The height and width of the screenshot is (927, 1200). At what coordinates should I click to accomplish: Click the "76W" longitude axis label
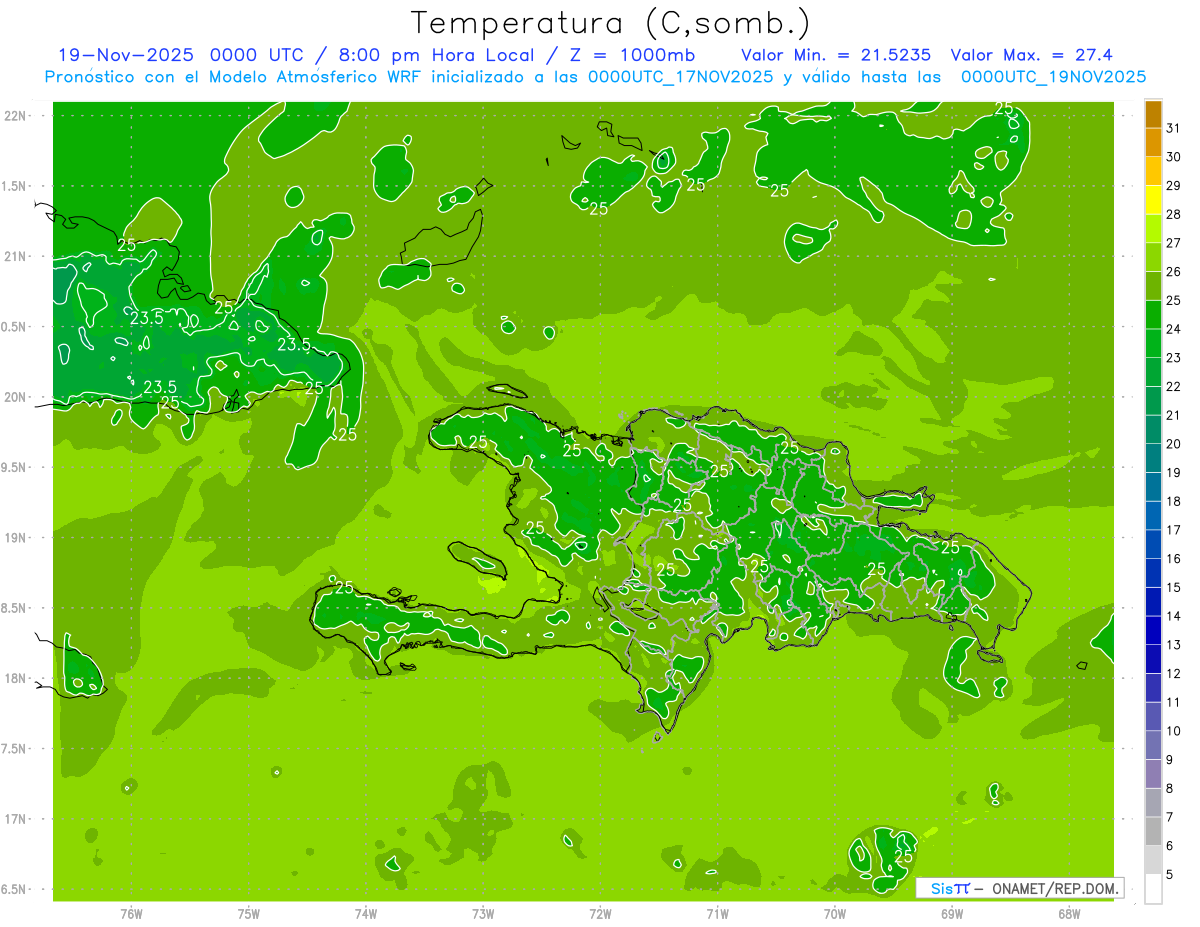coord(131,913)
